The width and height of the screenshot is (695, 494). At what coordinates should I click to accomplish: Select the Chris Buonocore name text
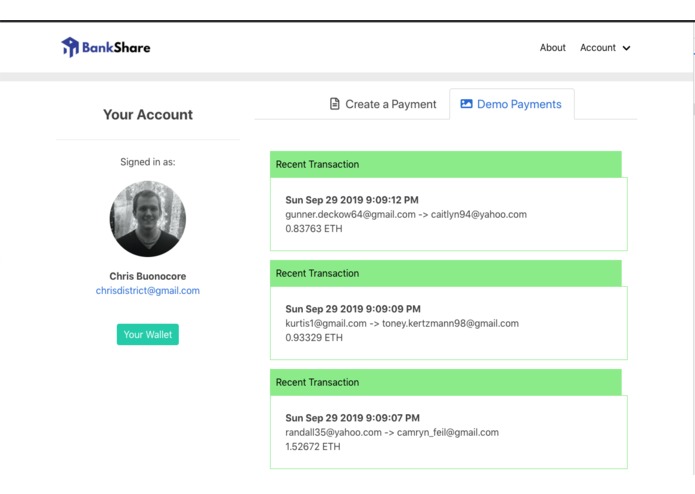tap(148, 276)
